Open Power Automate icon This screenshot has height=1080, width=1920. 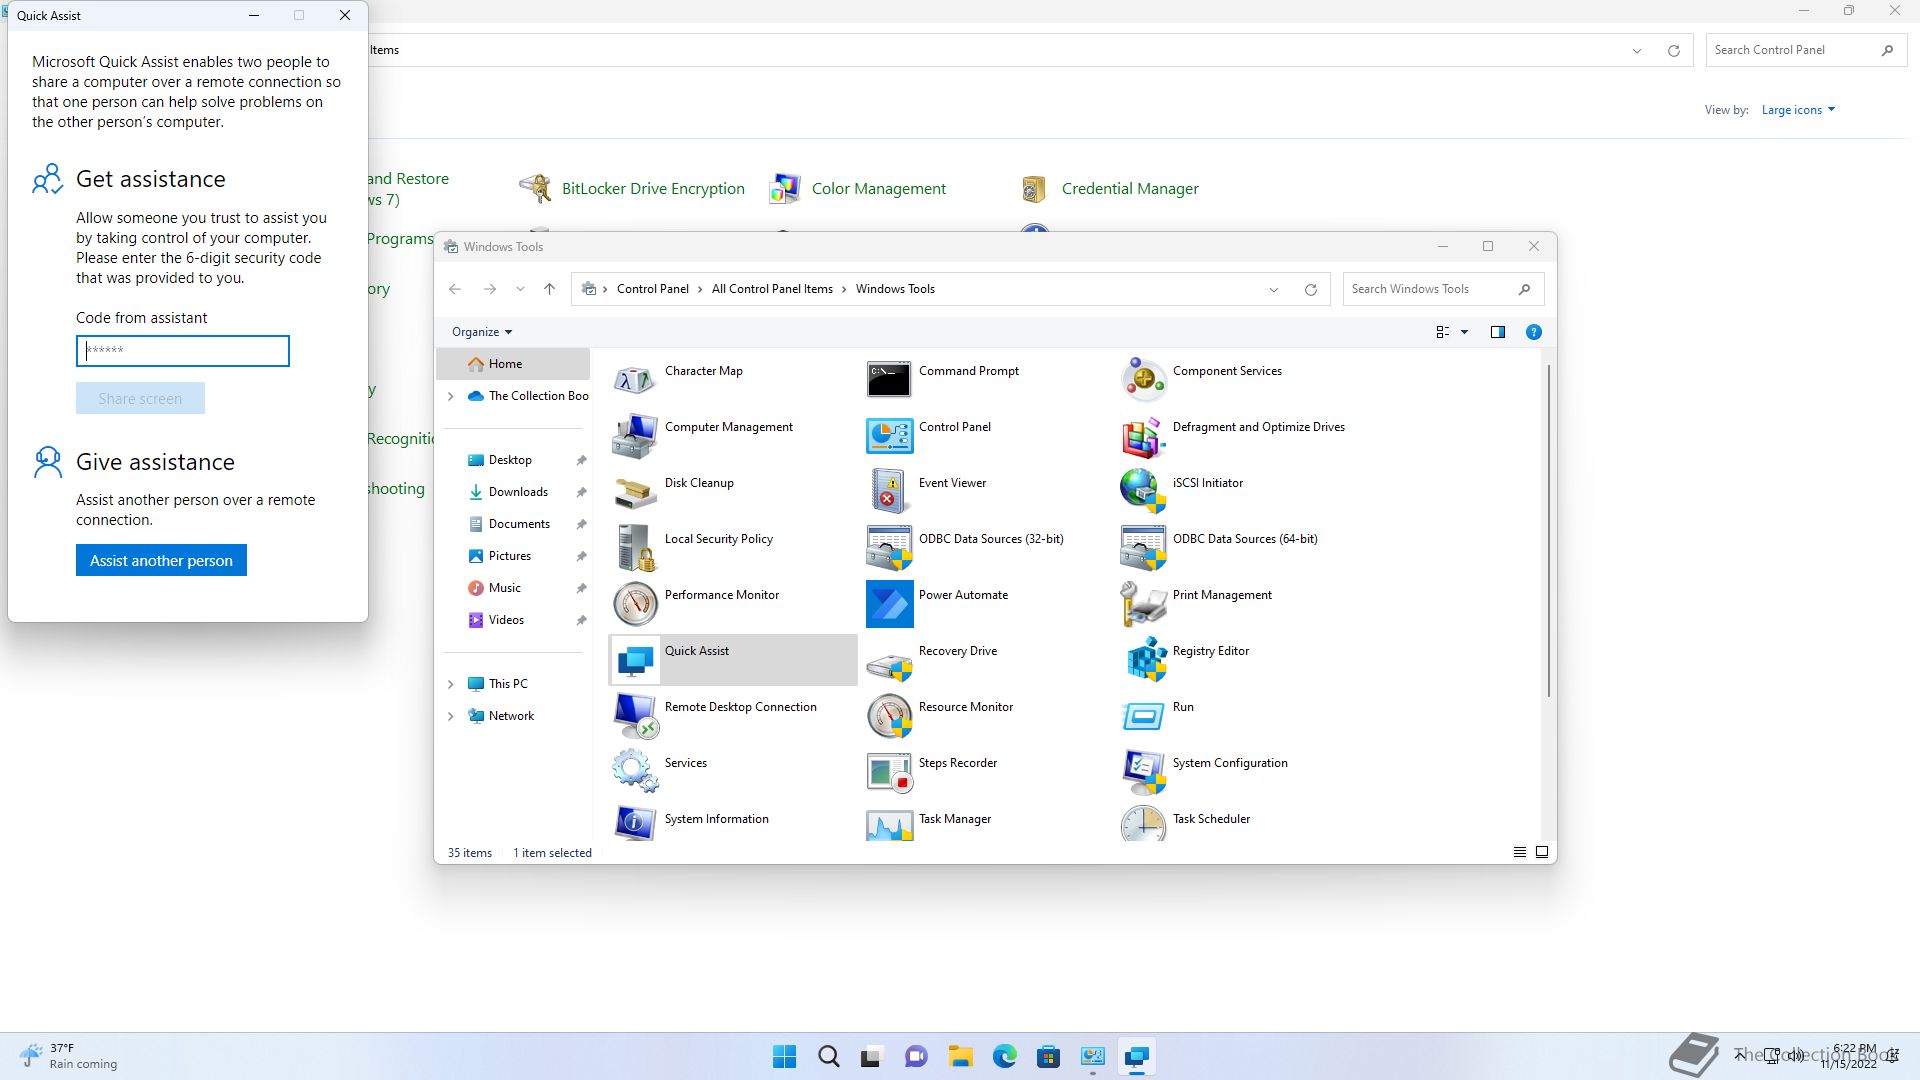coord(889,604)
